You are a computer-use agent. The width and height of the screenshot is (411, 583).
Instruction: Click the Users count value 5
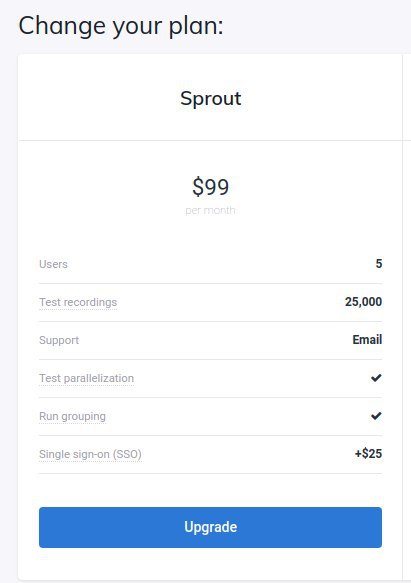tap(379, 264)
